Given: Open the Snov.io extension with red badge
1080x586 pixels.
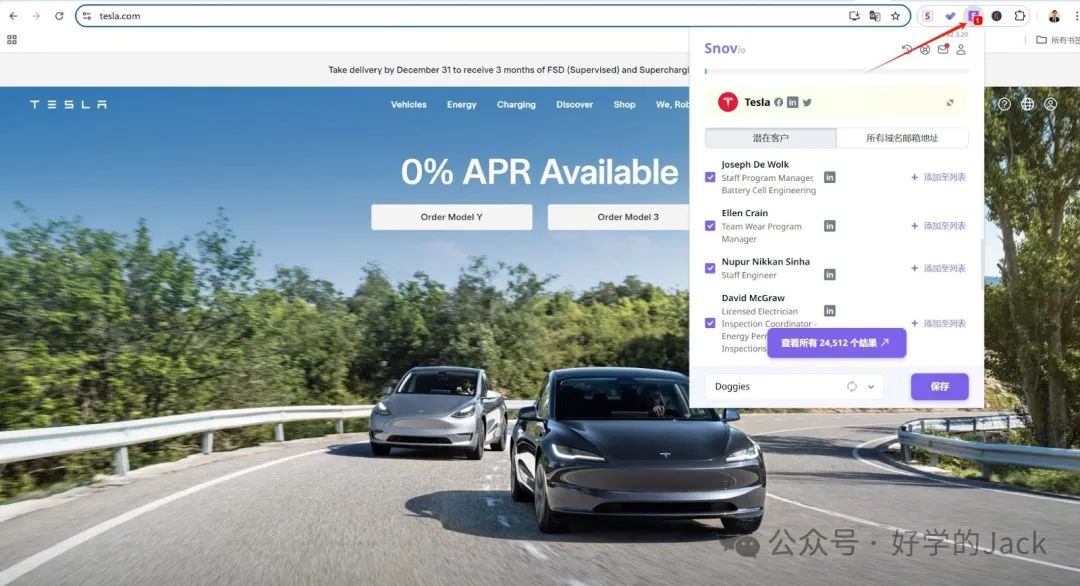Looking at the screenshot, I should (x=974, y=16).
